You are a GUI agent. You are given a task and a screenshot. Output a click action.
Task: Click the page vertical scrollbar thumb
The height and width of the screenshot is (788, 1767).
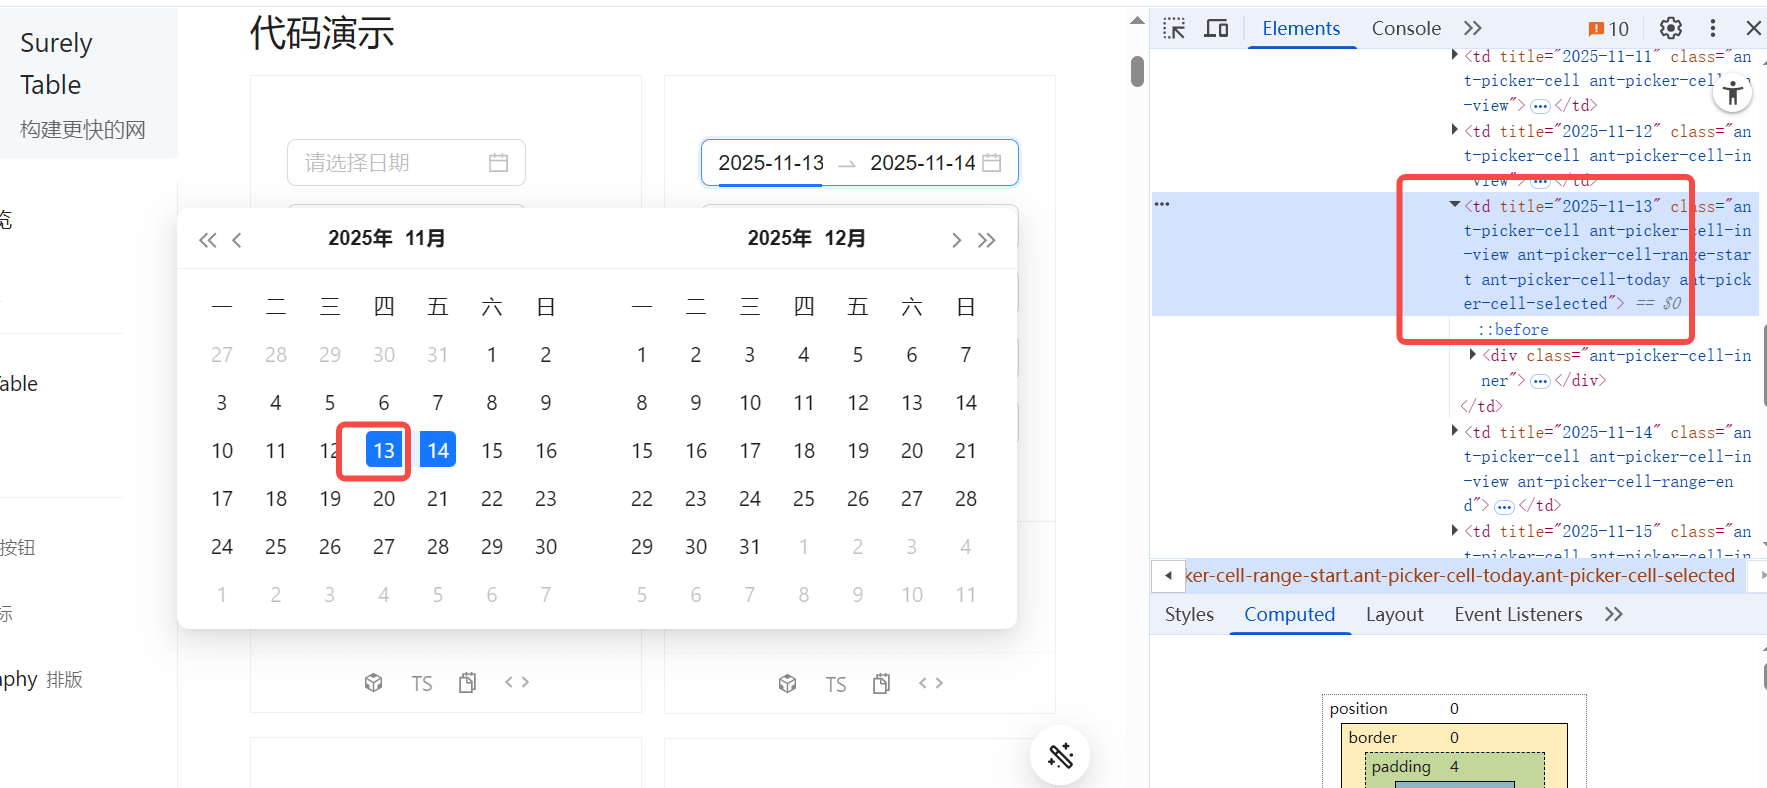1137,72
